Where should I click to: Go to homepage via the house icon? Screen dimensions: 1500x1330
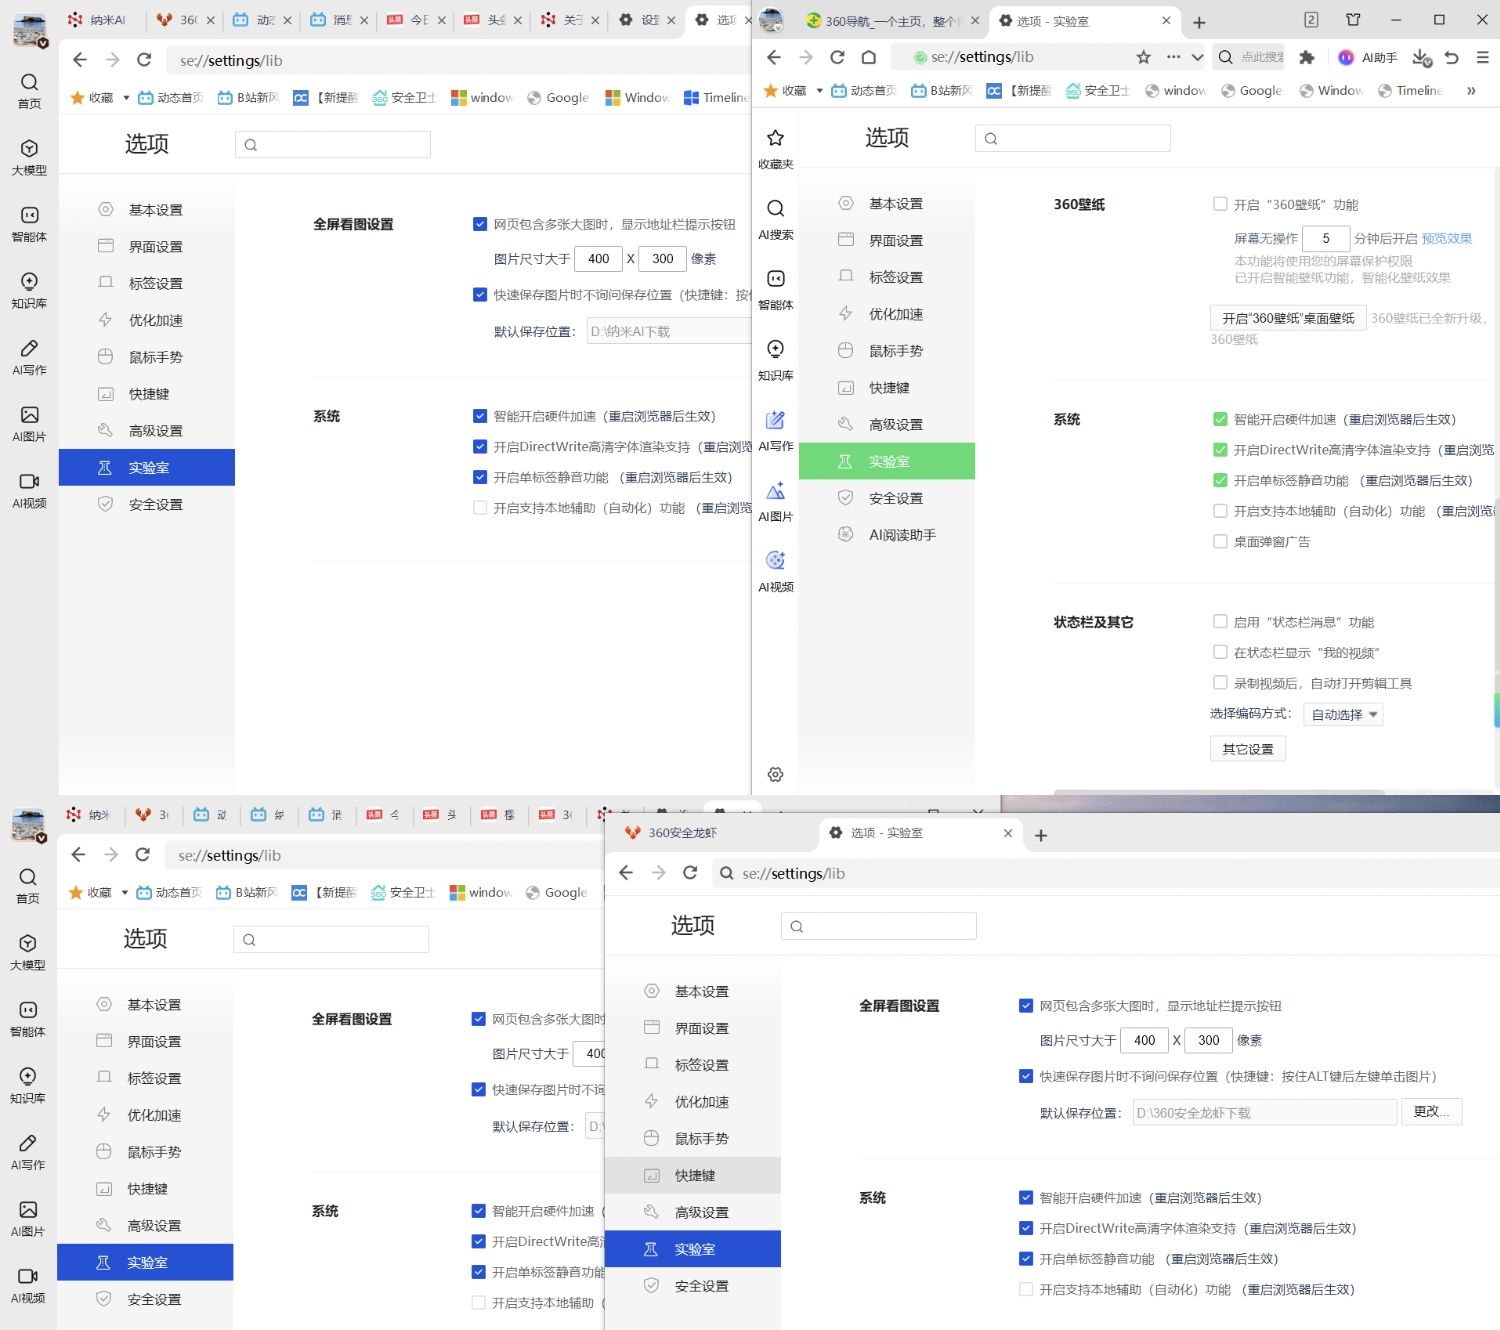coord(869,57)
